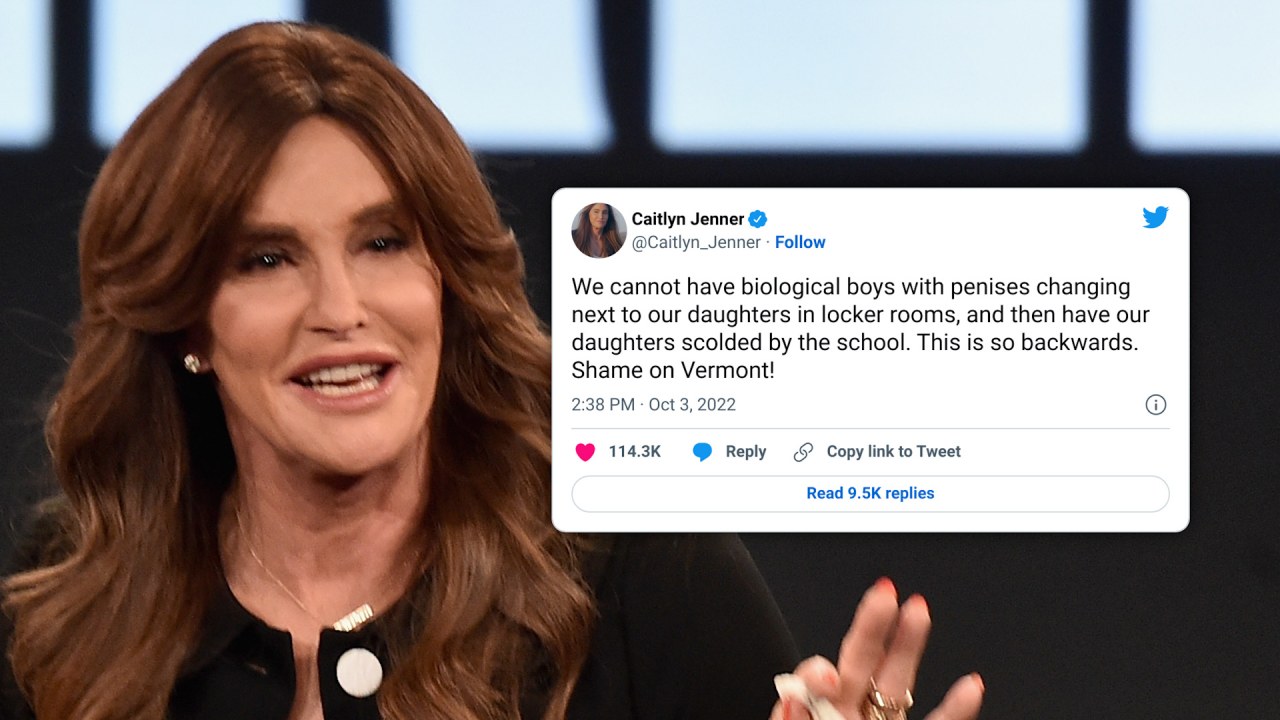Click the background photo of the woman's face
Screen dimensions: 1280x720
click(x=320, y=300)
